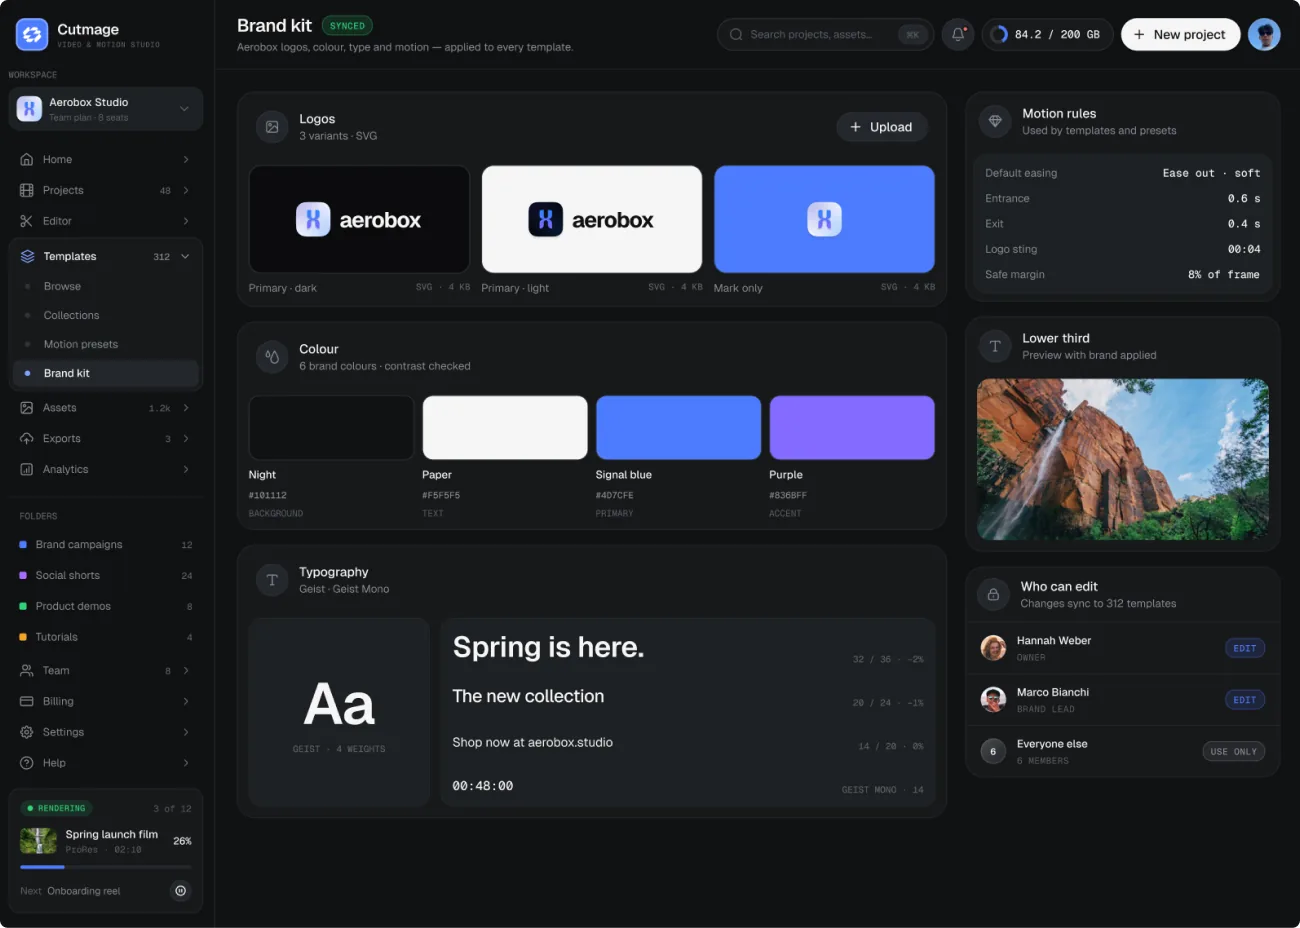
Task: Open Motion presets under Templates
Action: click(106, 344)
